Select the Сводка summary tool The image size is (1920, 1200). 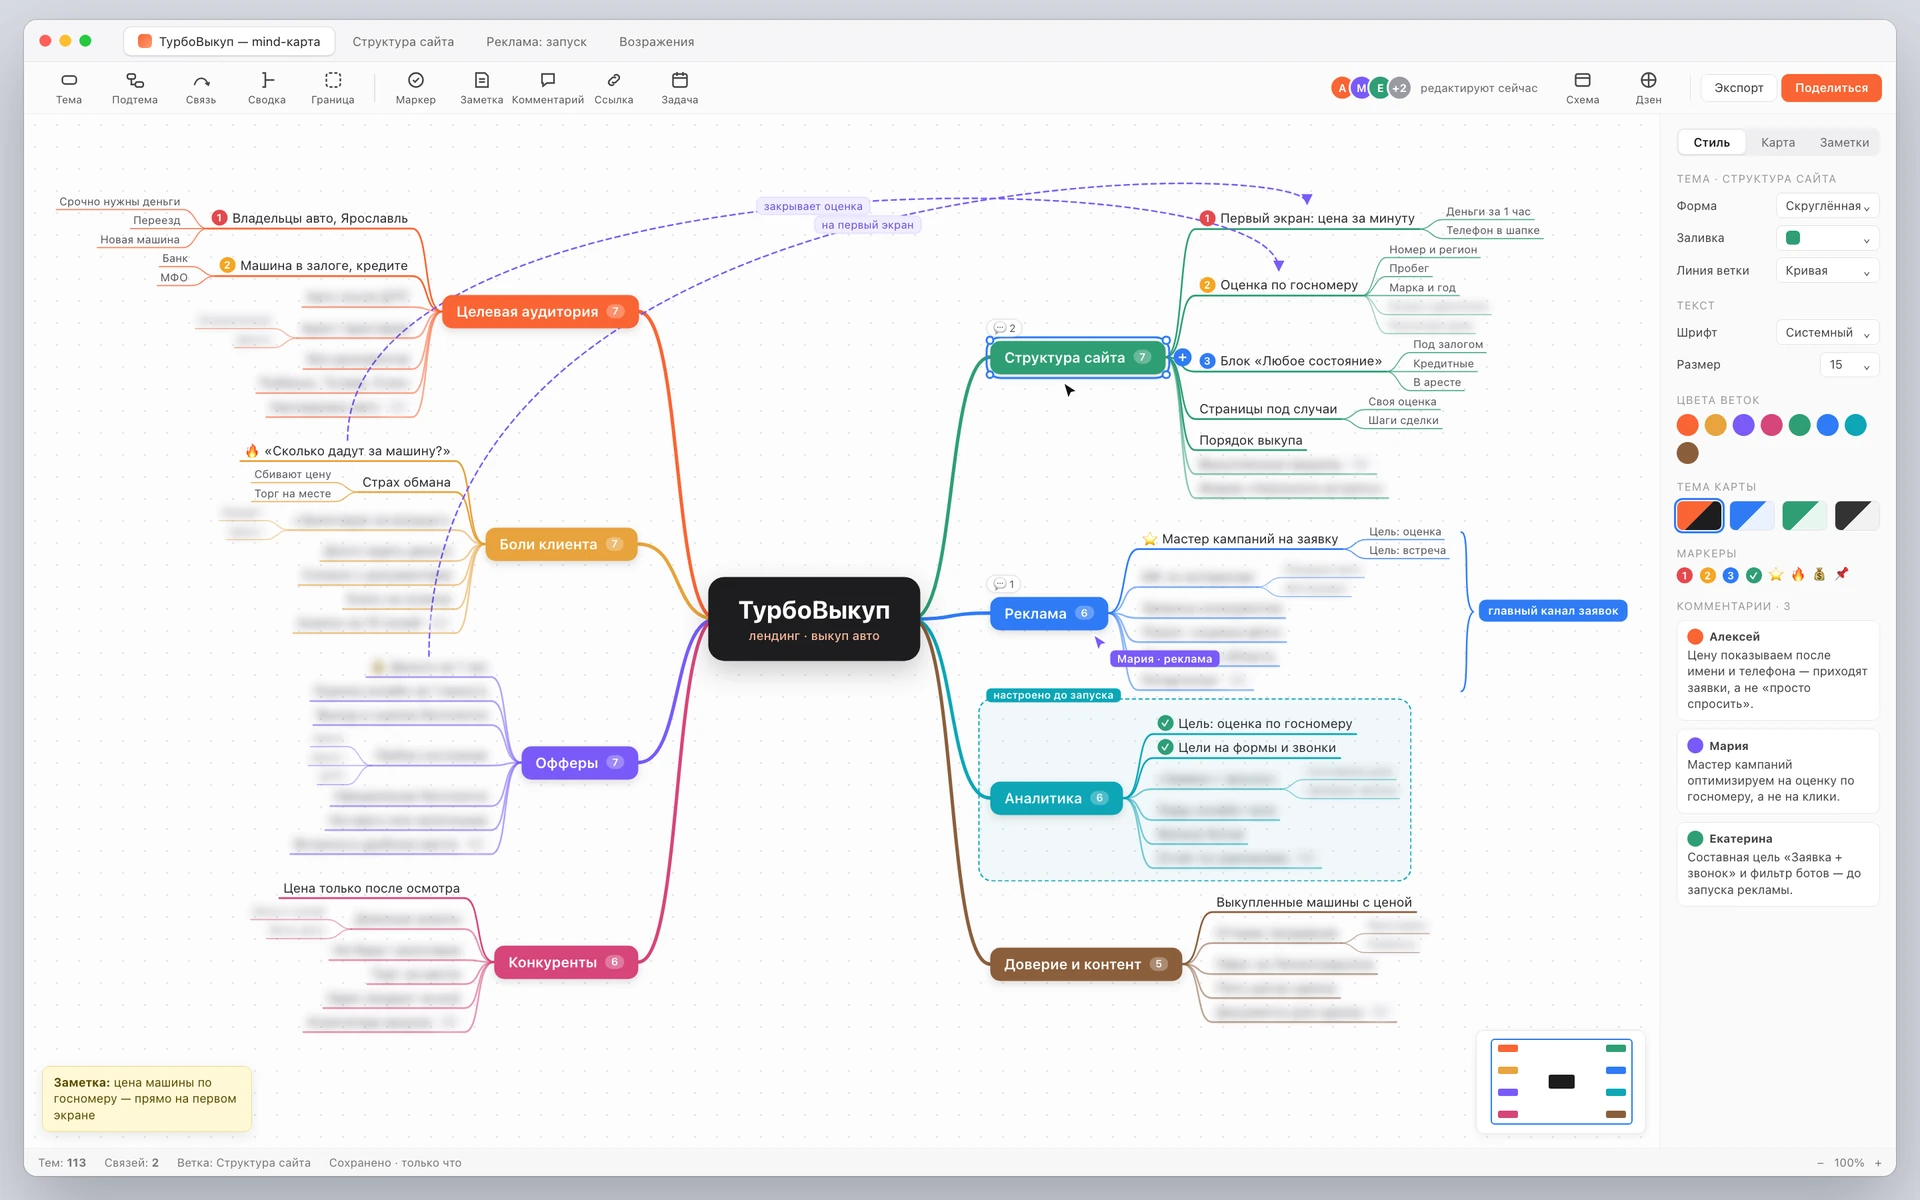coord(267,88)
